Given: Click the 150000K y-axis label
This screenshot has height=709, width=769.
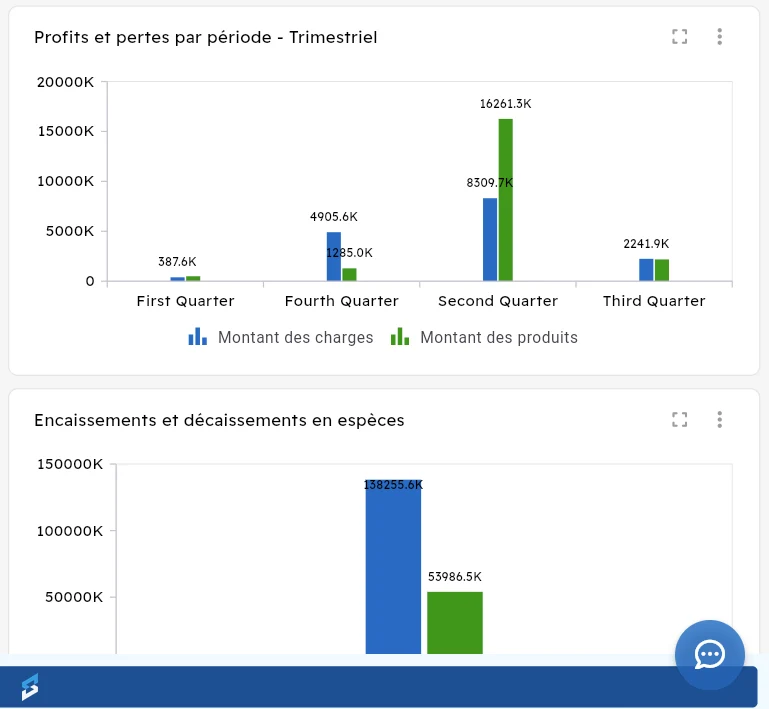Looking at the screenshot, I should tap(70, 464).
